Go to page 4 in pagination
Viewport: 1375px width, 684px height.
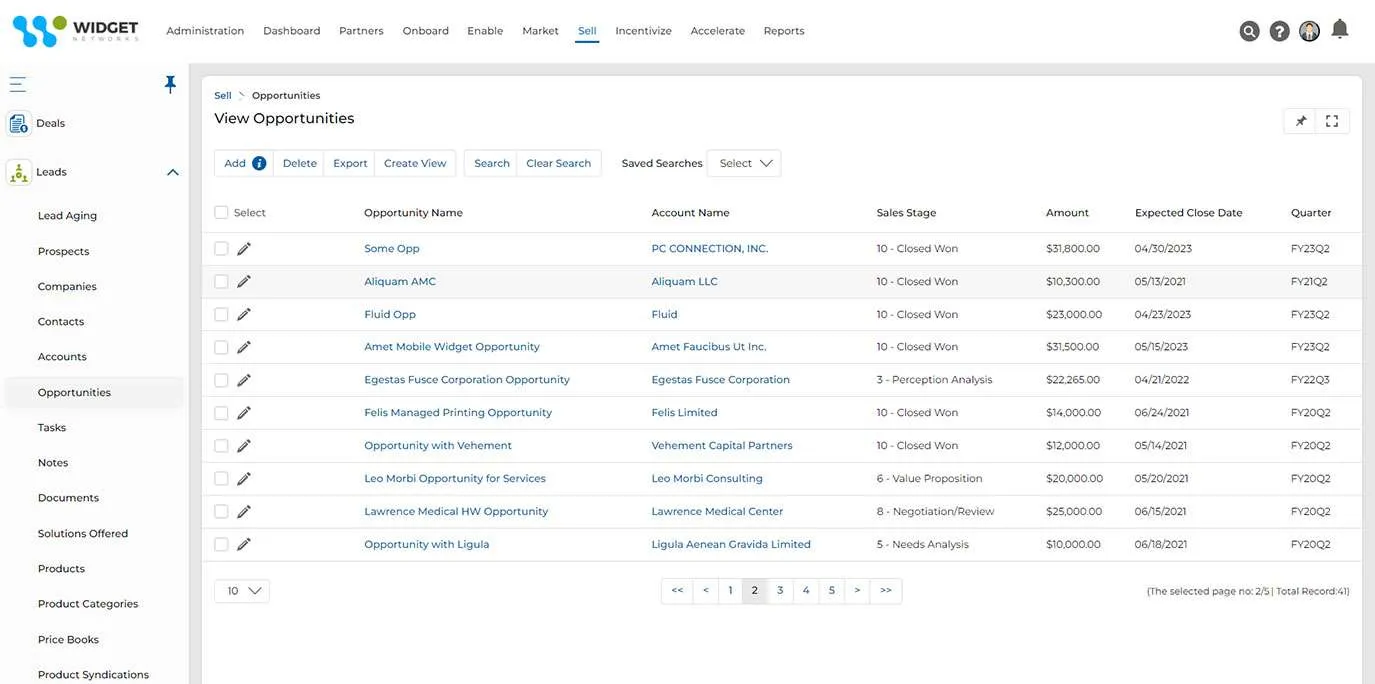tap(806, 591)
